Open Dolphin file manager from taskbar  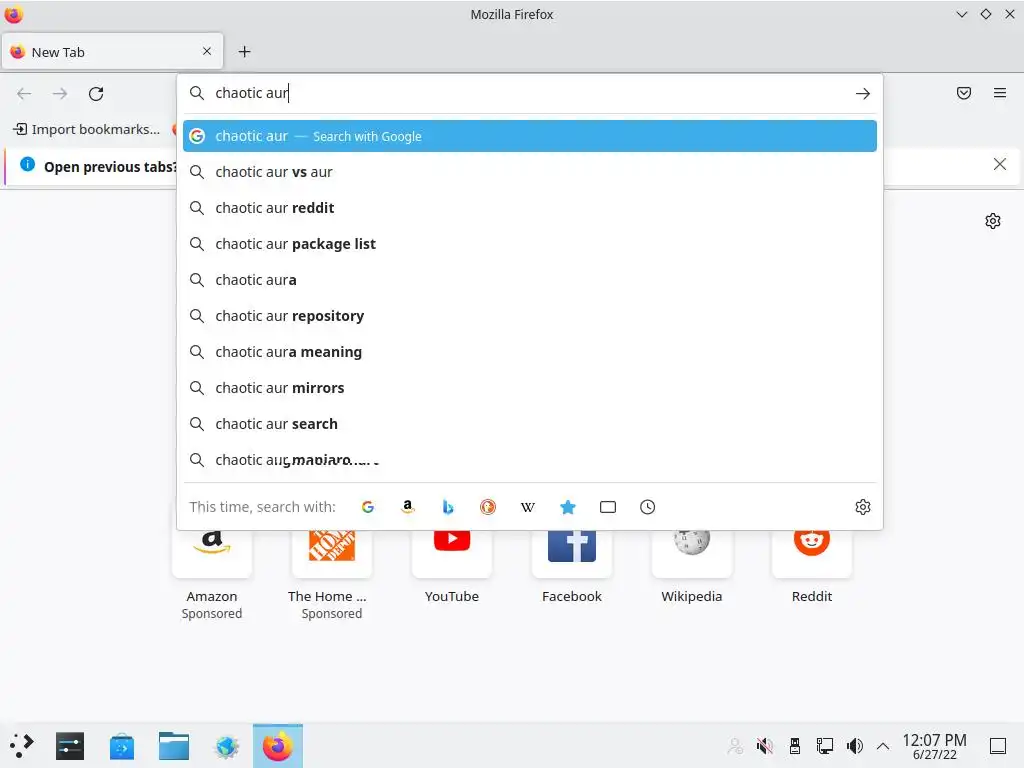pos(174,746)
